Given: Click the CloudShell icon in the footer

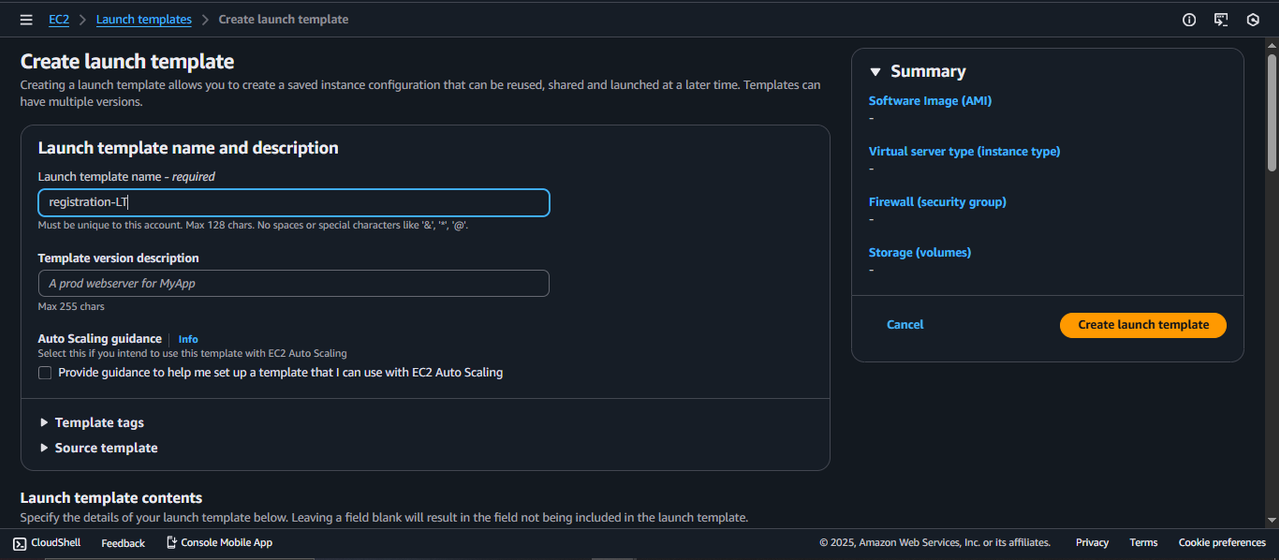Looking at the screenshot, I should point(20,543).
